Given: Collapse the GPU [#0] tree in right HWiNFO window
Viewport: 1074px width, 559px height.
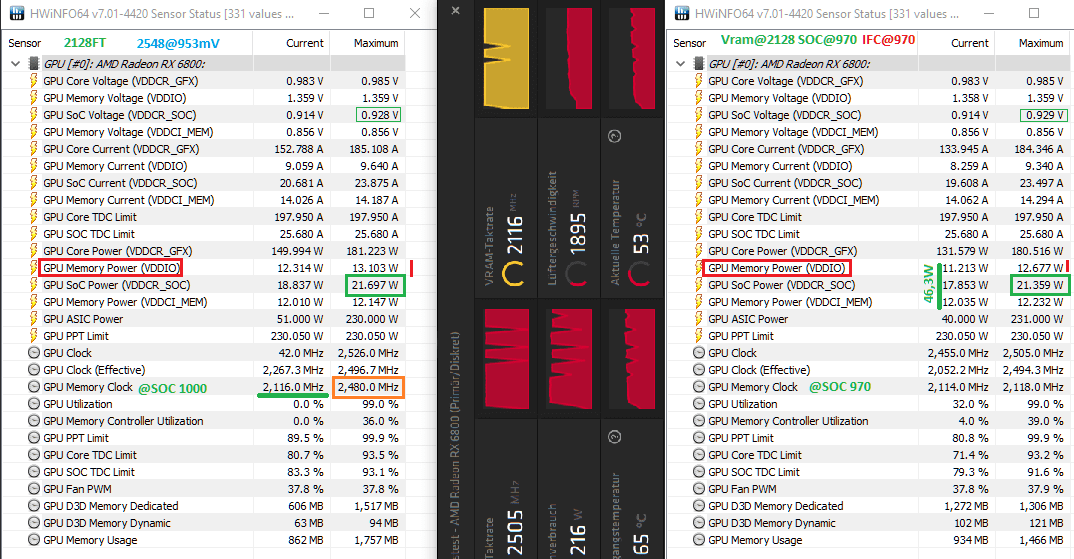Looking at the screenshot, I should [x=680, y=64].
